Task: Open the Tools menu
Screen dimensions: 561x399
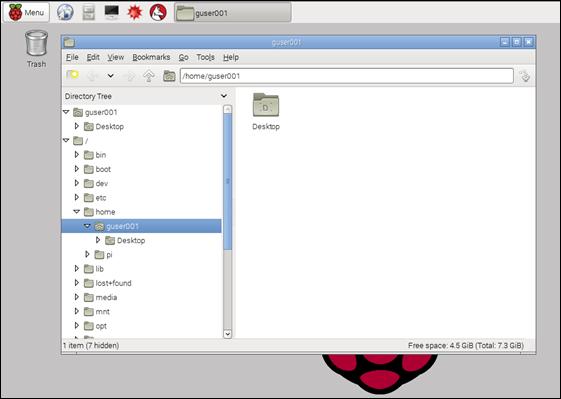Action: [x=205, y=57]
